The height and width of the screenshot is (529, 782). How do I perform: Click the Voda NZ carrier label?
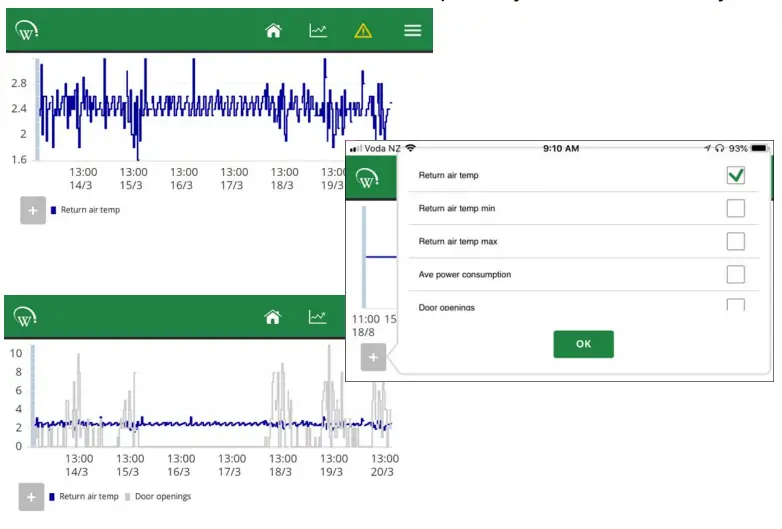383,149
